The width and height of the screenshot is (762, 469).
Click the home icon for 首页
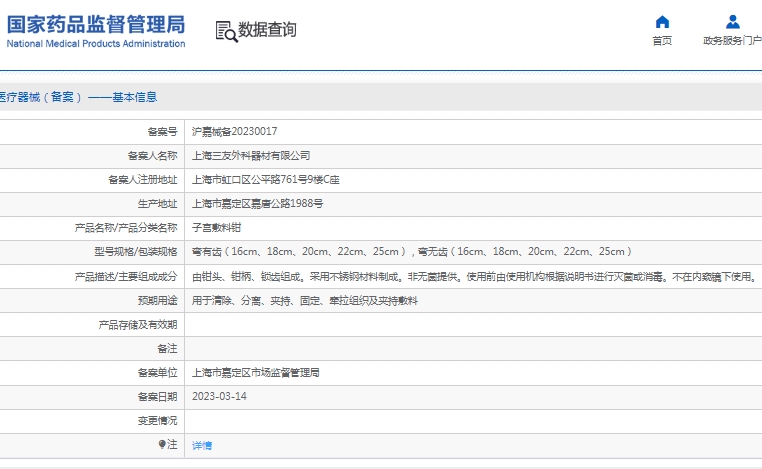click(x=662, y=22)
